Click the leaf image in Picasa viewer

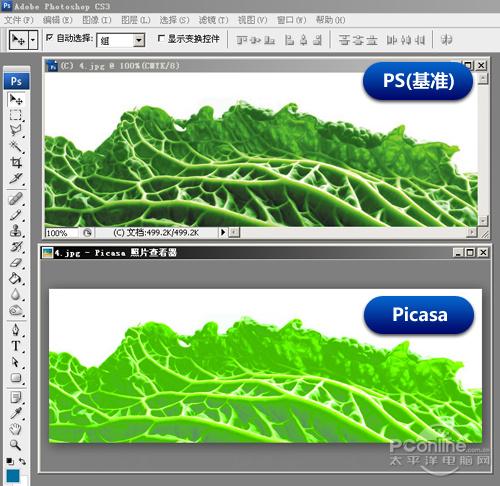265,366
